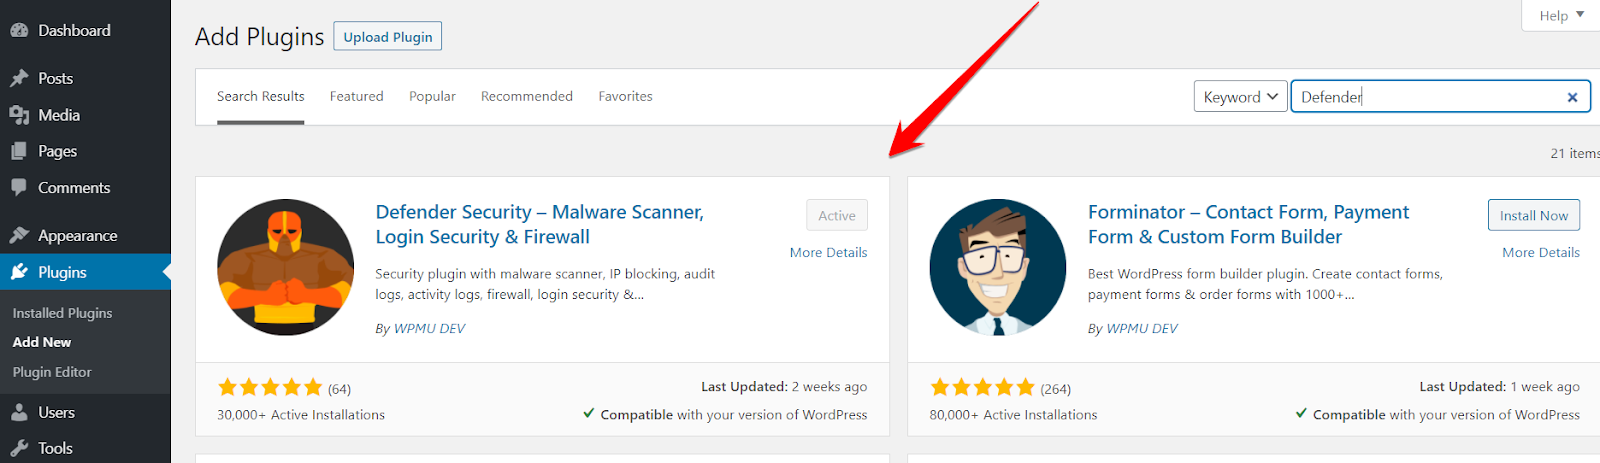
Task: Open More Details for Defender Security
Action: coord(828,252)
